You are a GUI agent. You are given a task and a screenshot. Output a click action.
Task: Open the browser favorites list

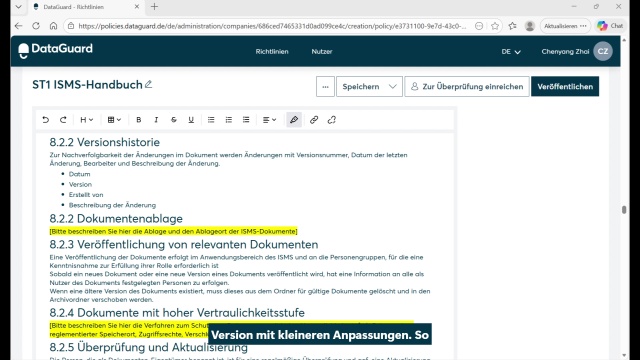513,26
